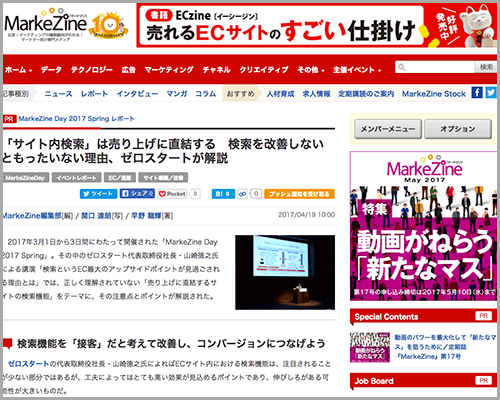Click the オプション button
Image resolution: width=500 pixels, height=400 pixels.
pos(458,129)
